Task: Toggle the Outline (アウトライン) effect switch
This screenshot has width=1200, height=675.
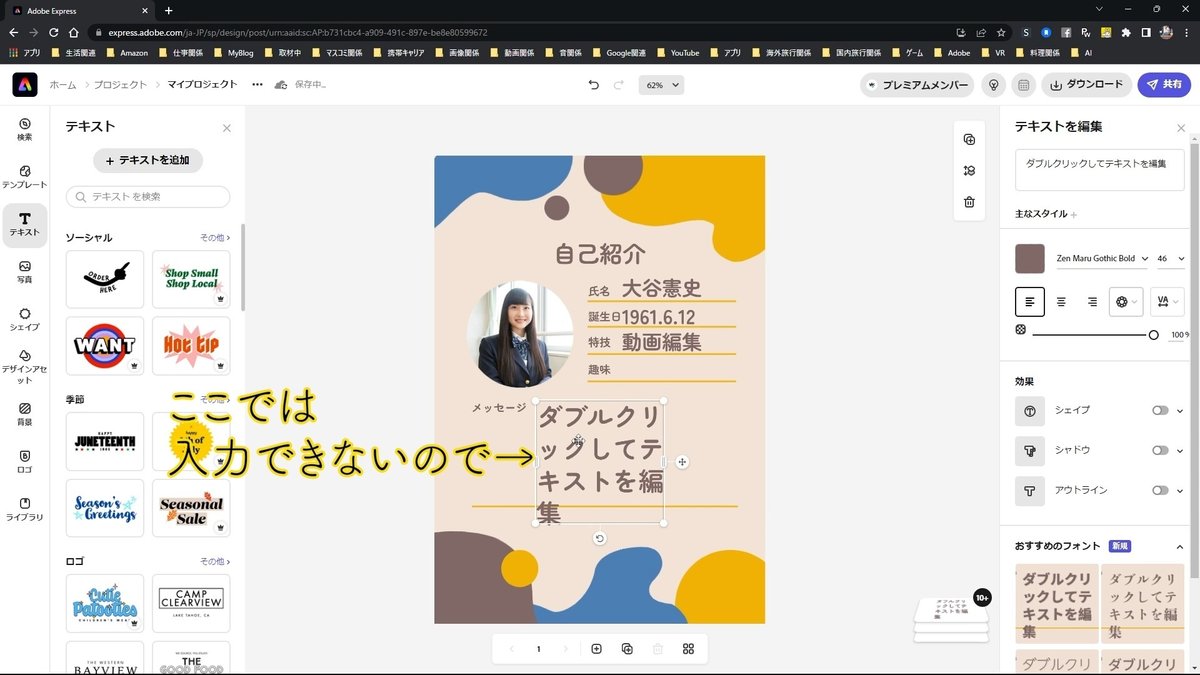Action: pyautogui.click(x=1160, y=490)
